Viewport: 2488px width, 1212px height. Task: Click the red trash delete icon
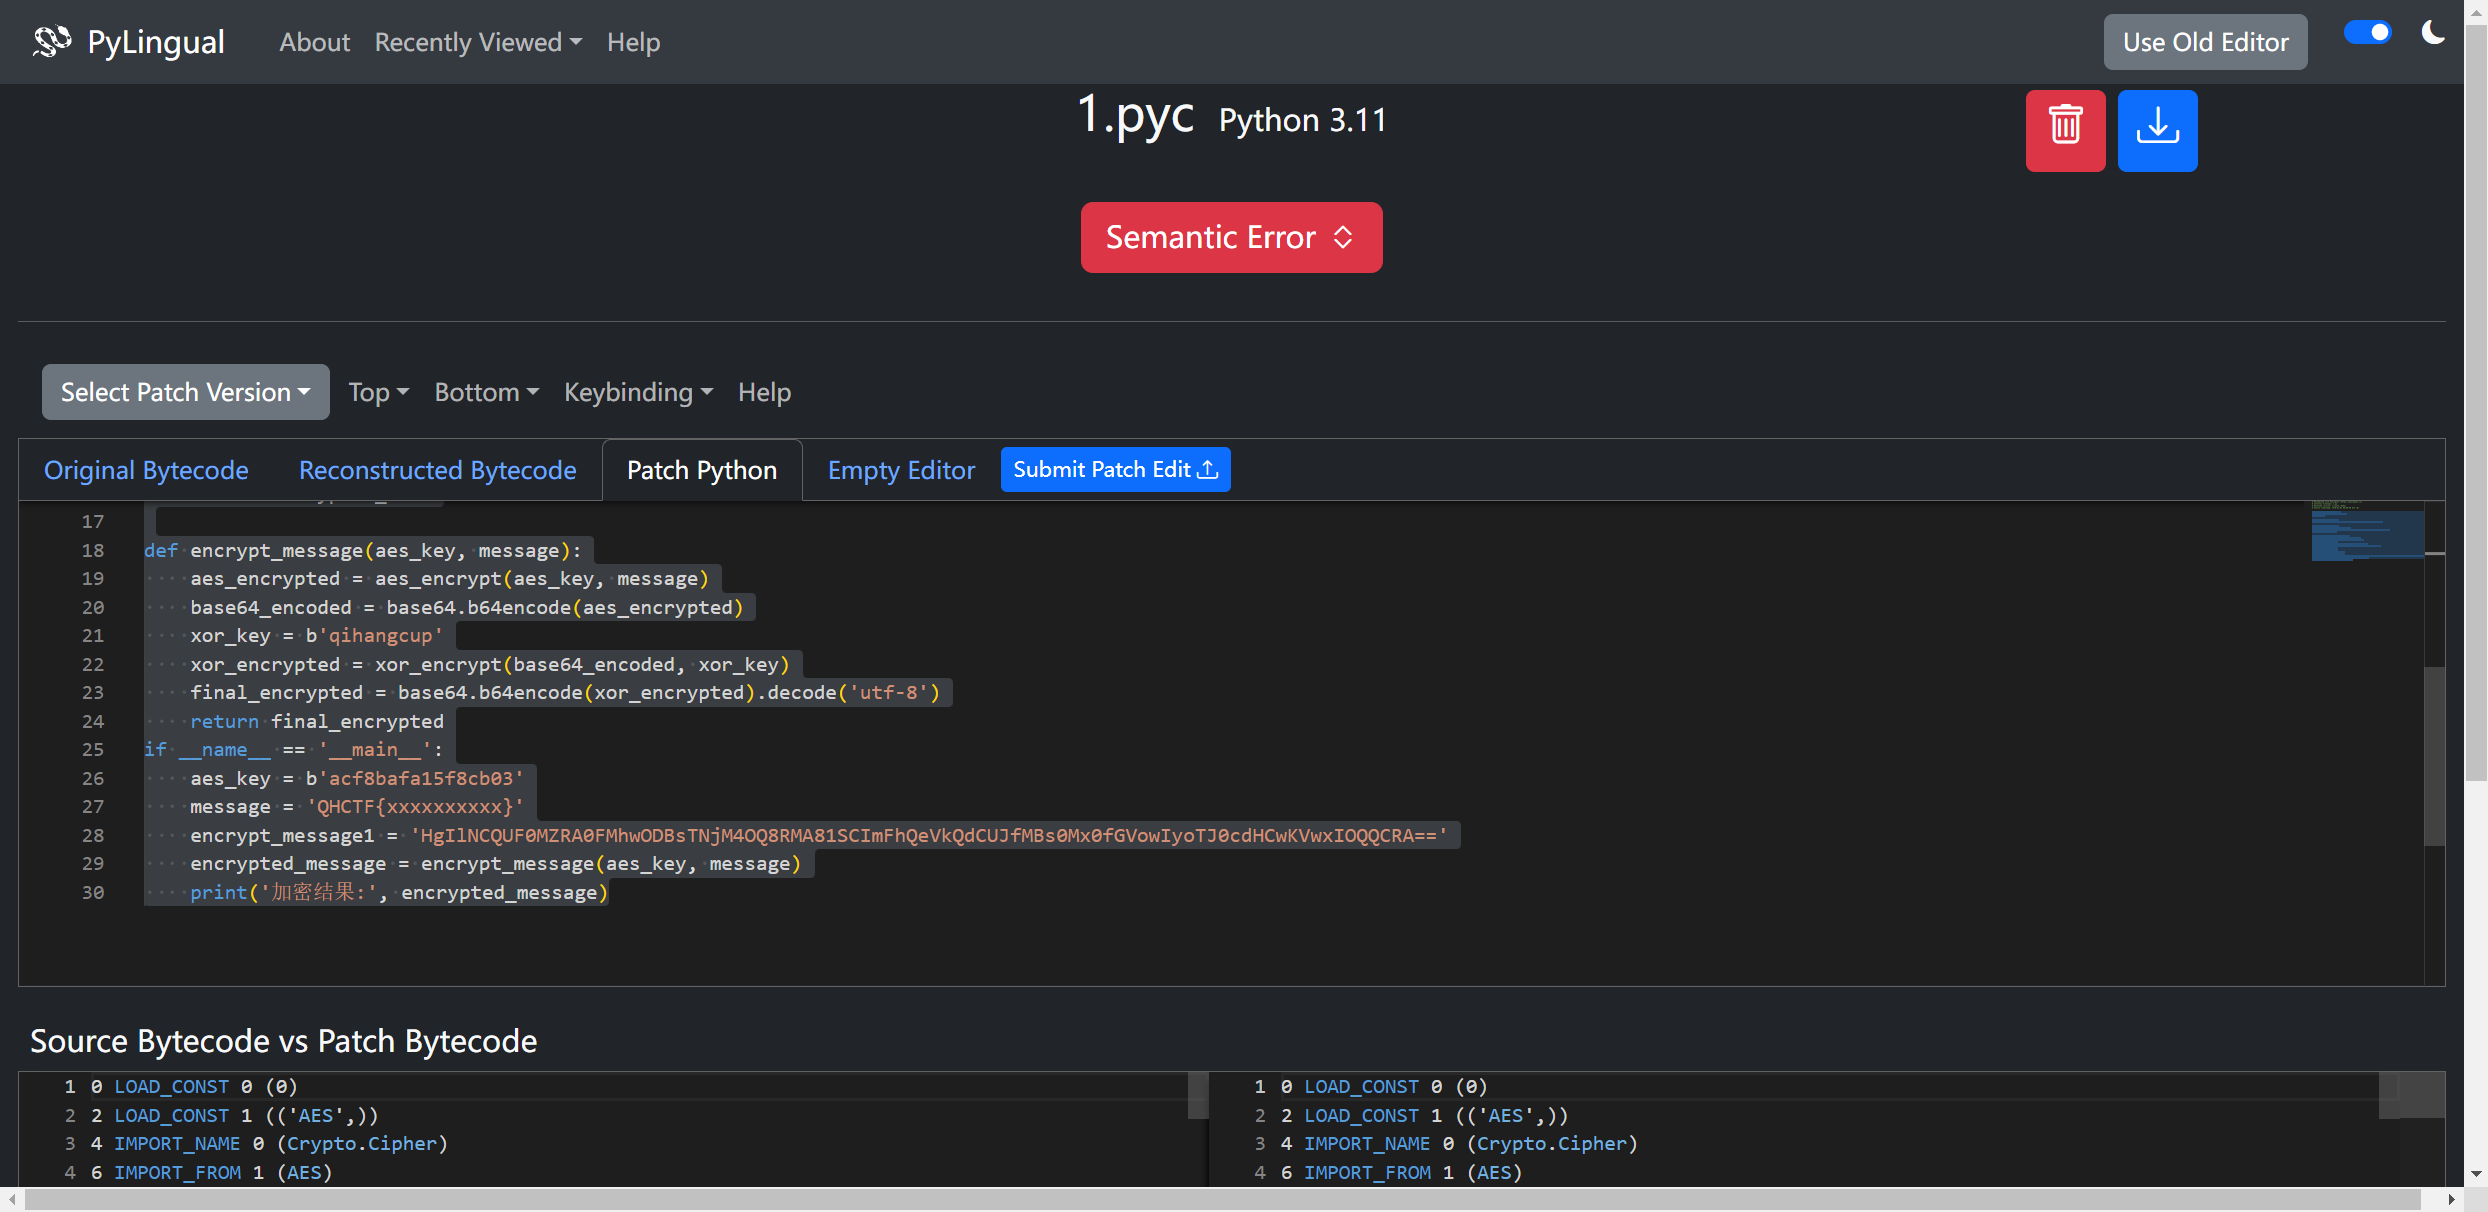pyautogui.click(x=2065, y=130)
